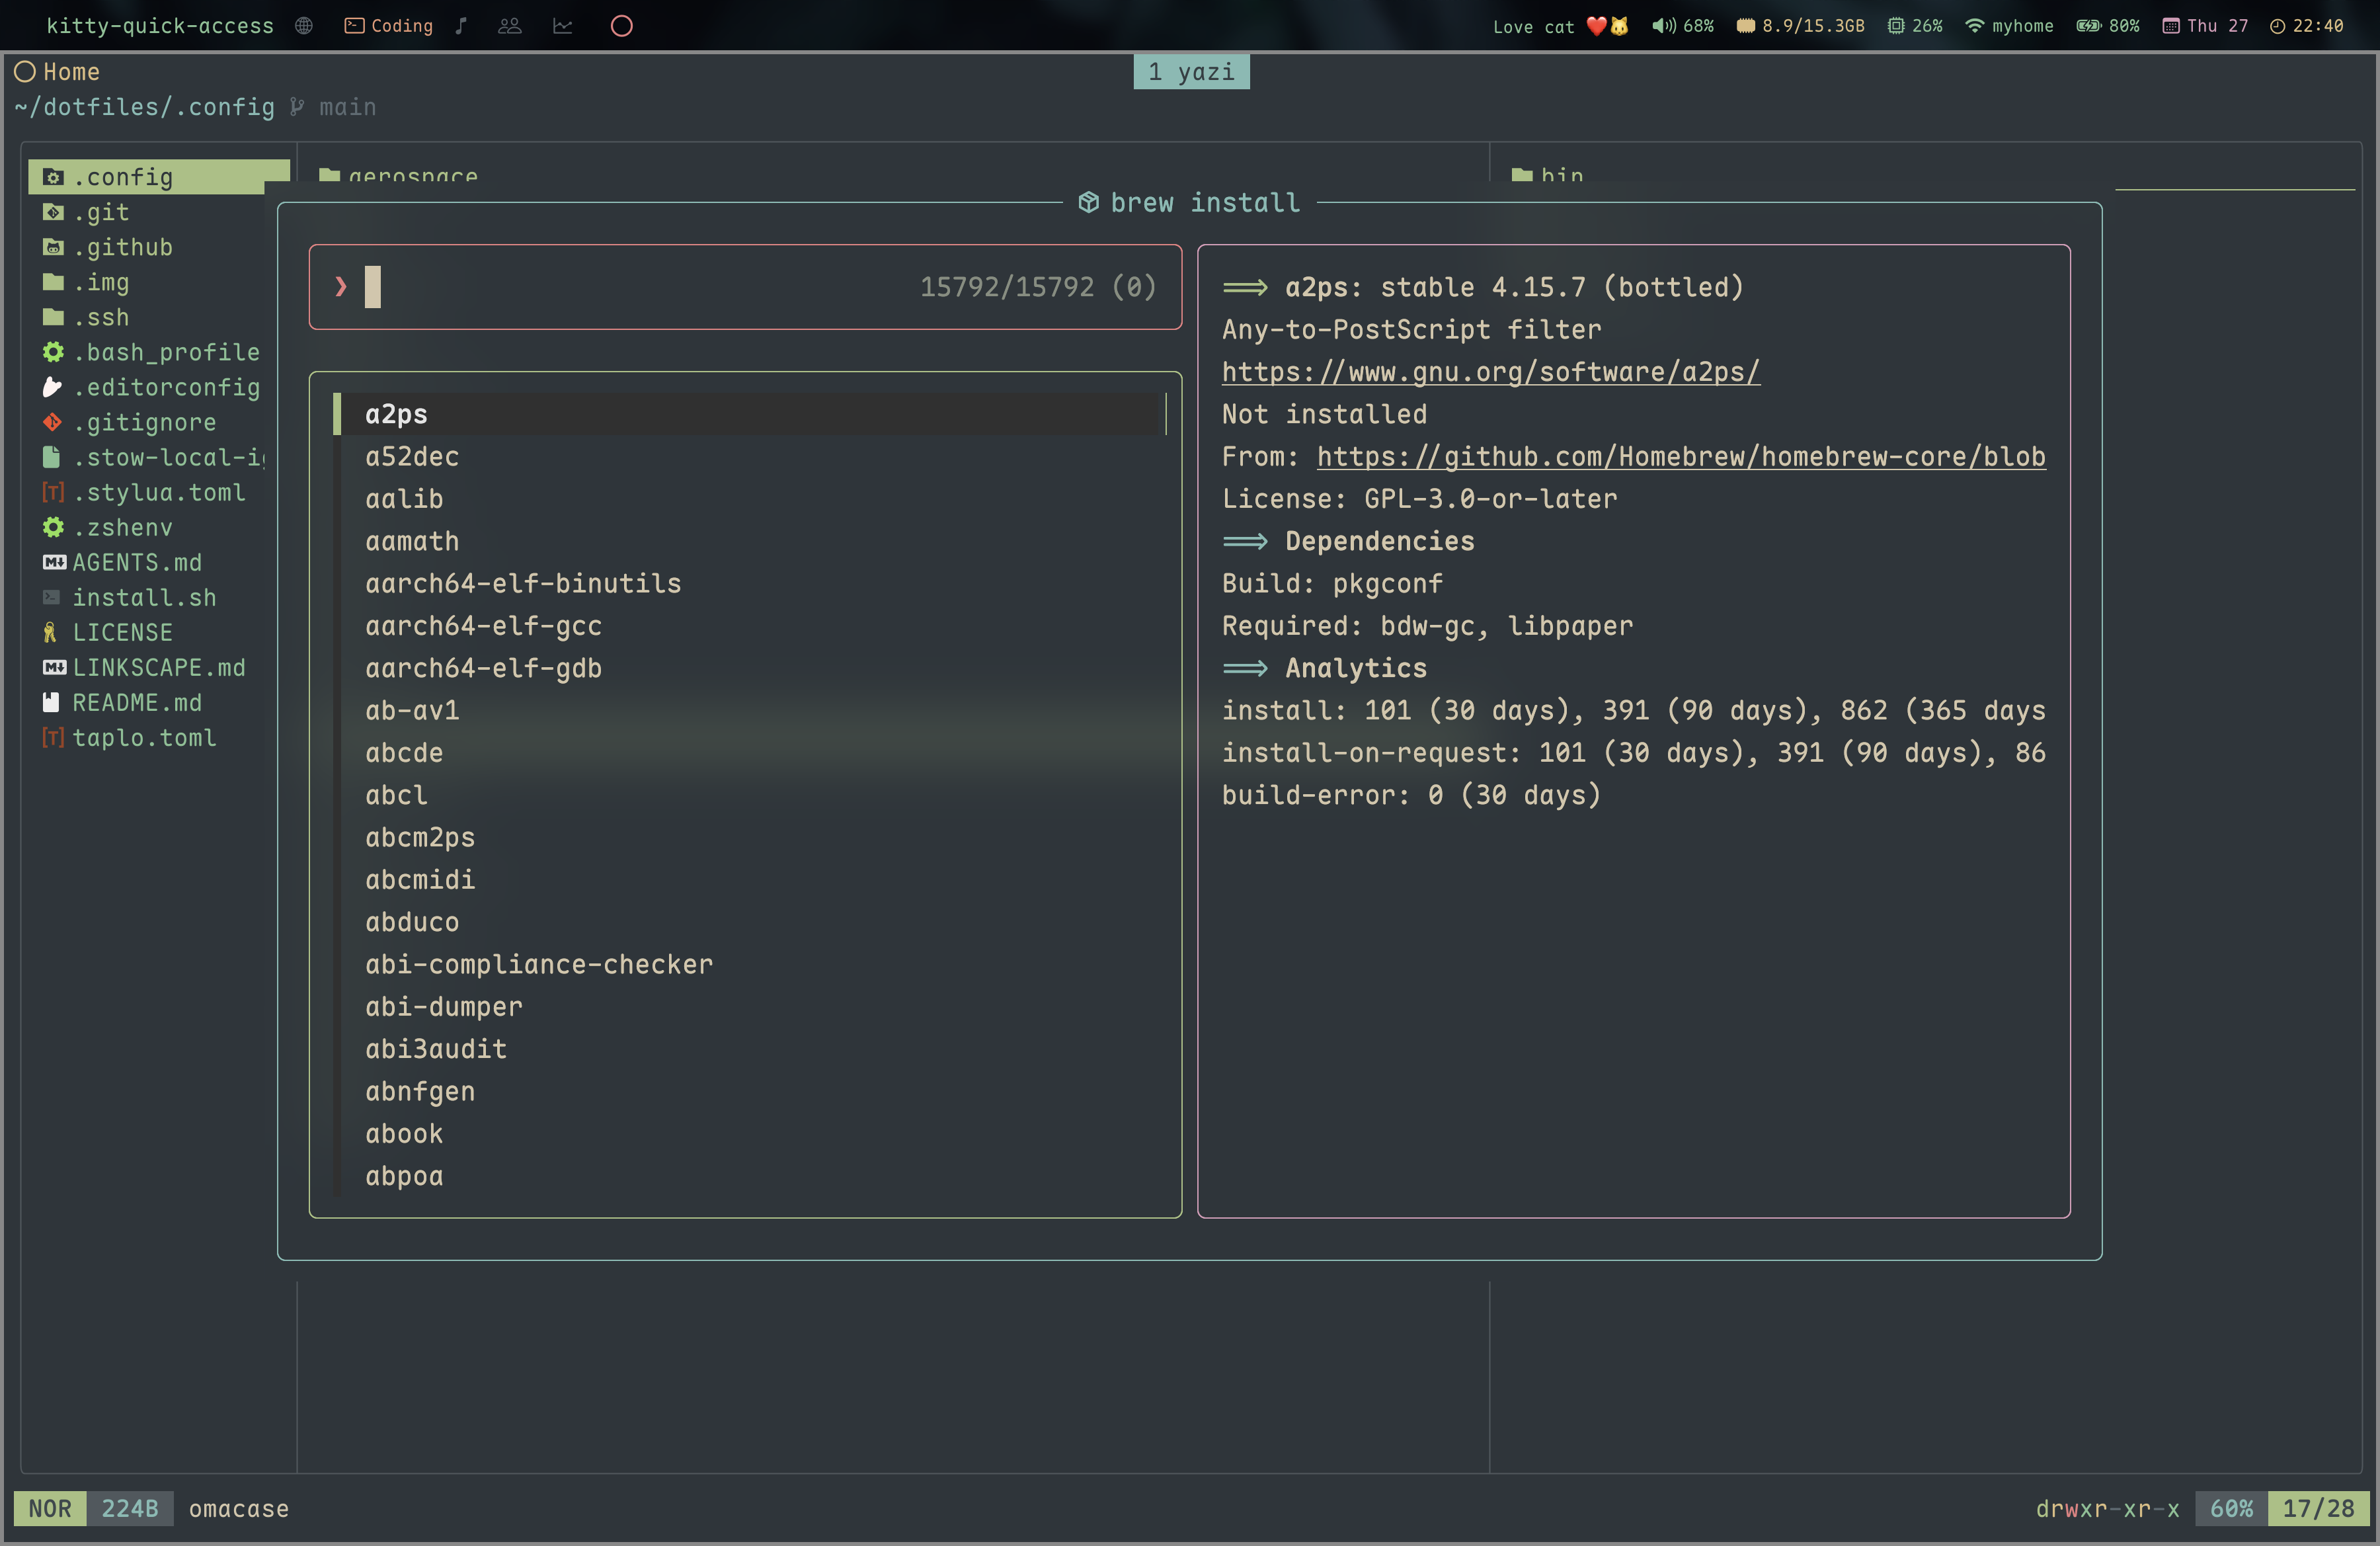Click the CPU 26% indicator
The image size is (2380, 1546).
click(1915, 26)
